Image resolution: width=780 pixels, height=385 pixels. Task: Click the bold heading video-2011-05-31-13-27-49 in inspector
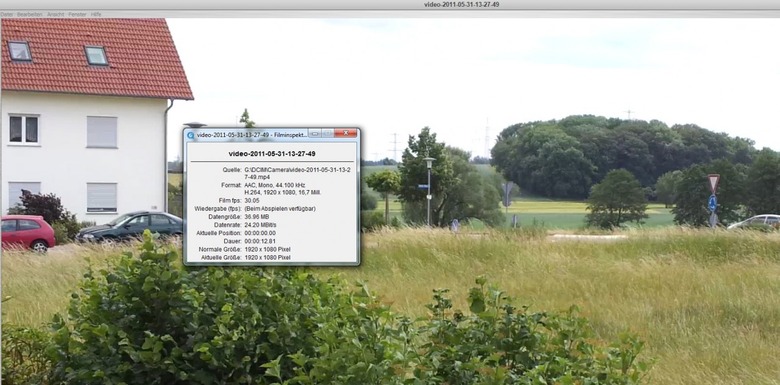(x=272, y=154)
